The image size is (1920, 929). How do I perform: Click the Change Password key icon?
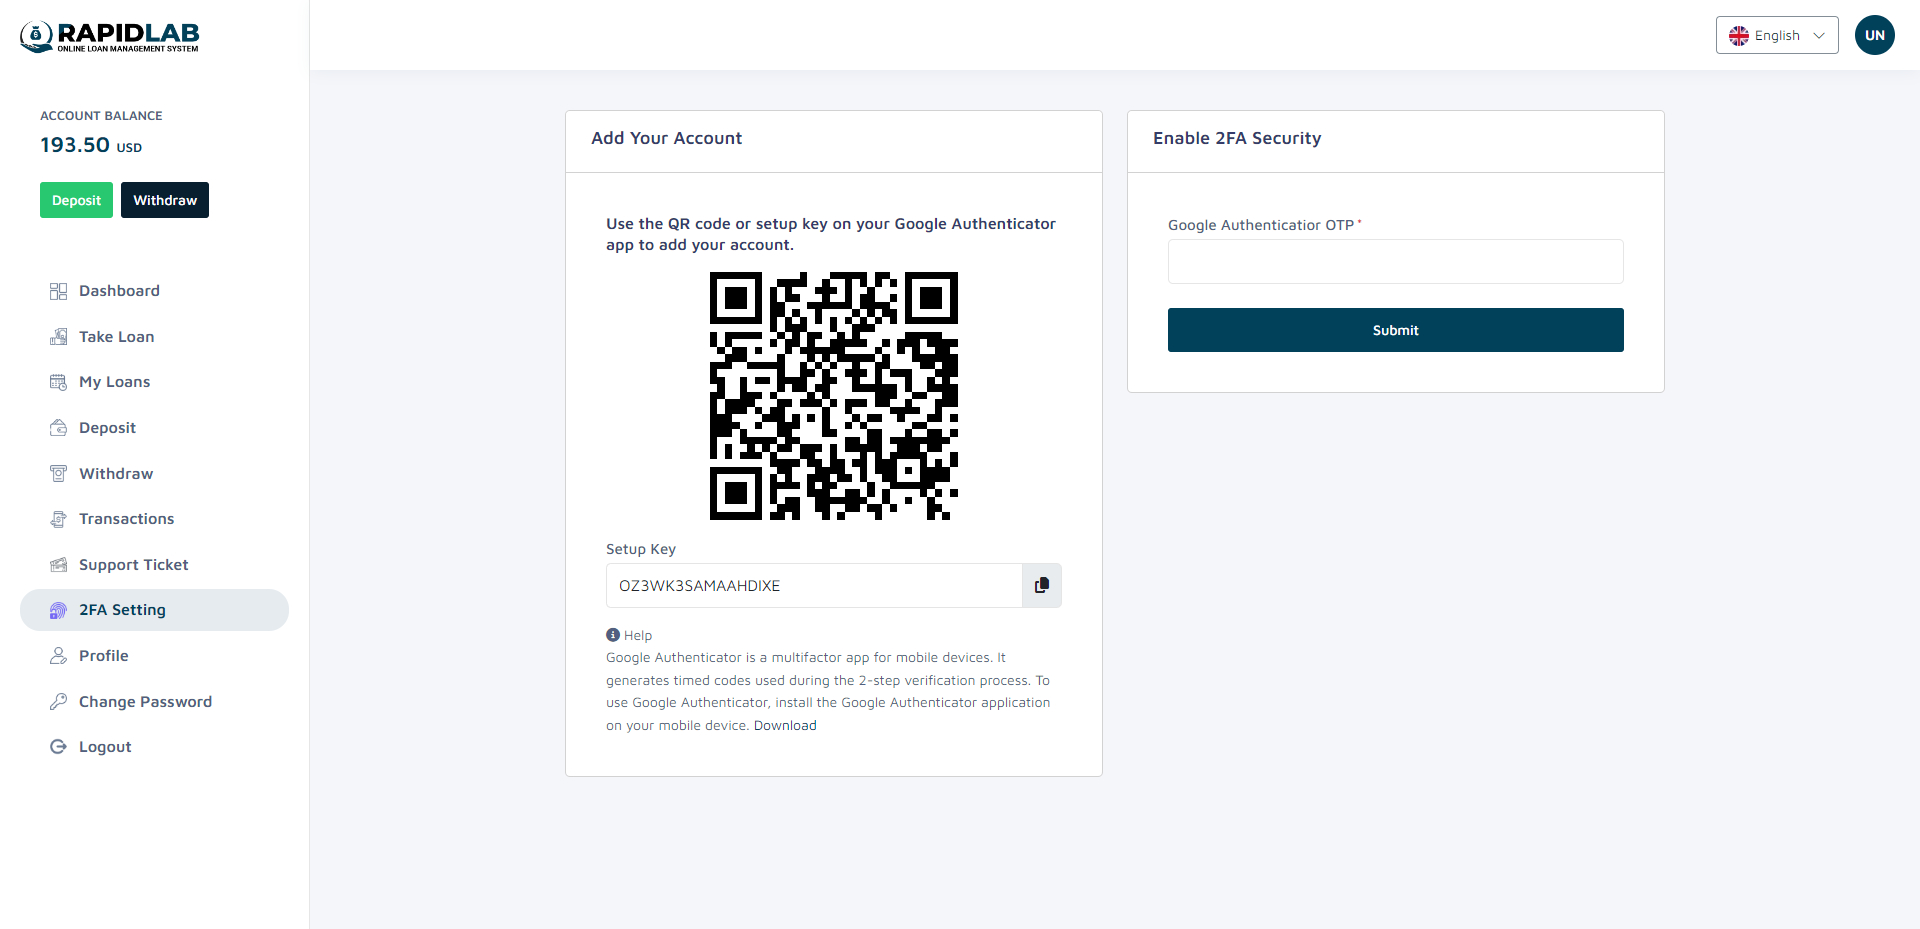[x=58, y=701]
